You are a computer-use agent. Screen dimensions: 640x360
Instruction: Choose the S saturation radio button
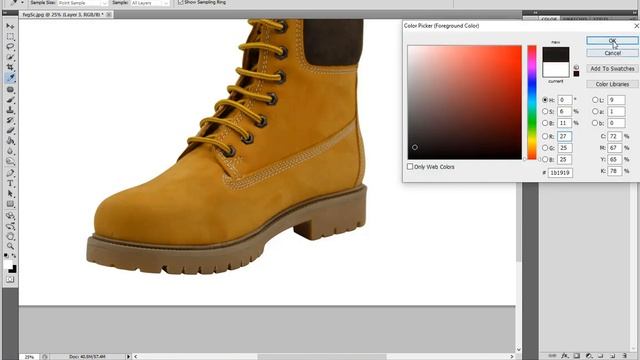pos(545,111)
